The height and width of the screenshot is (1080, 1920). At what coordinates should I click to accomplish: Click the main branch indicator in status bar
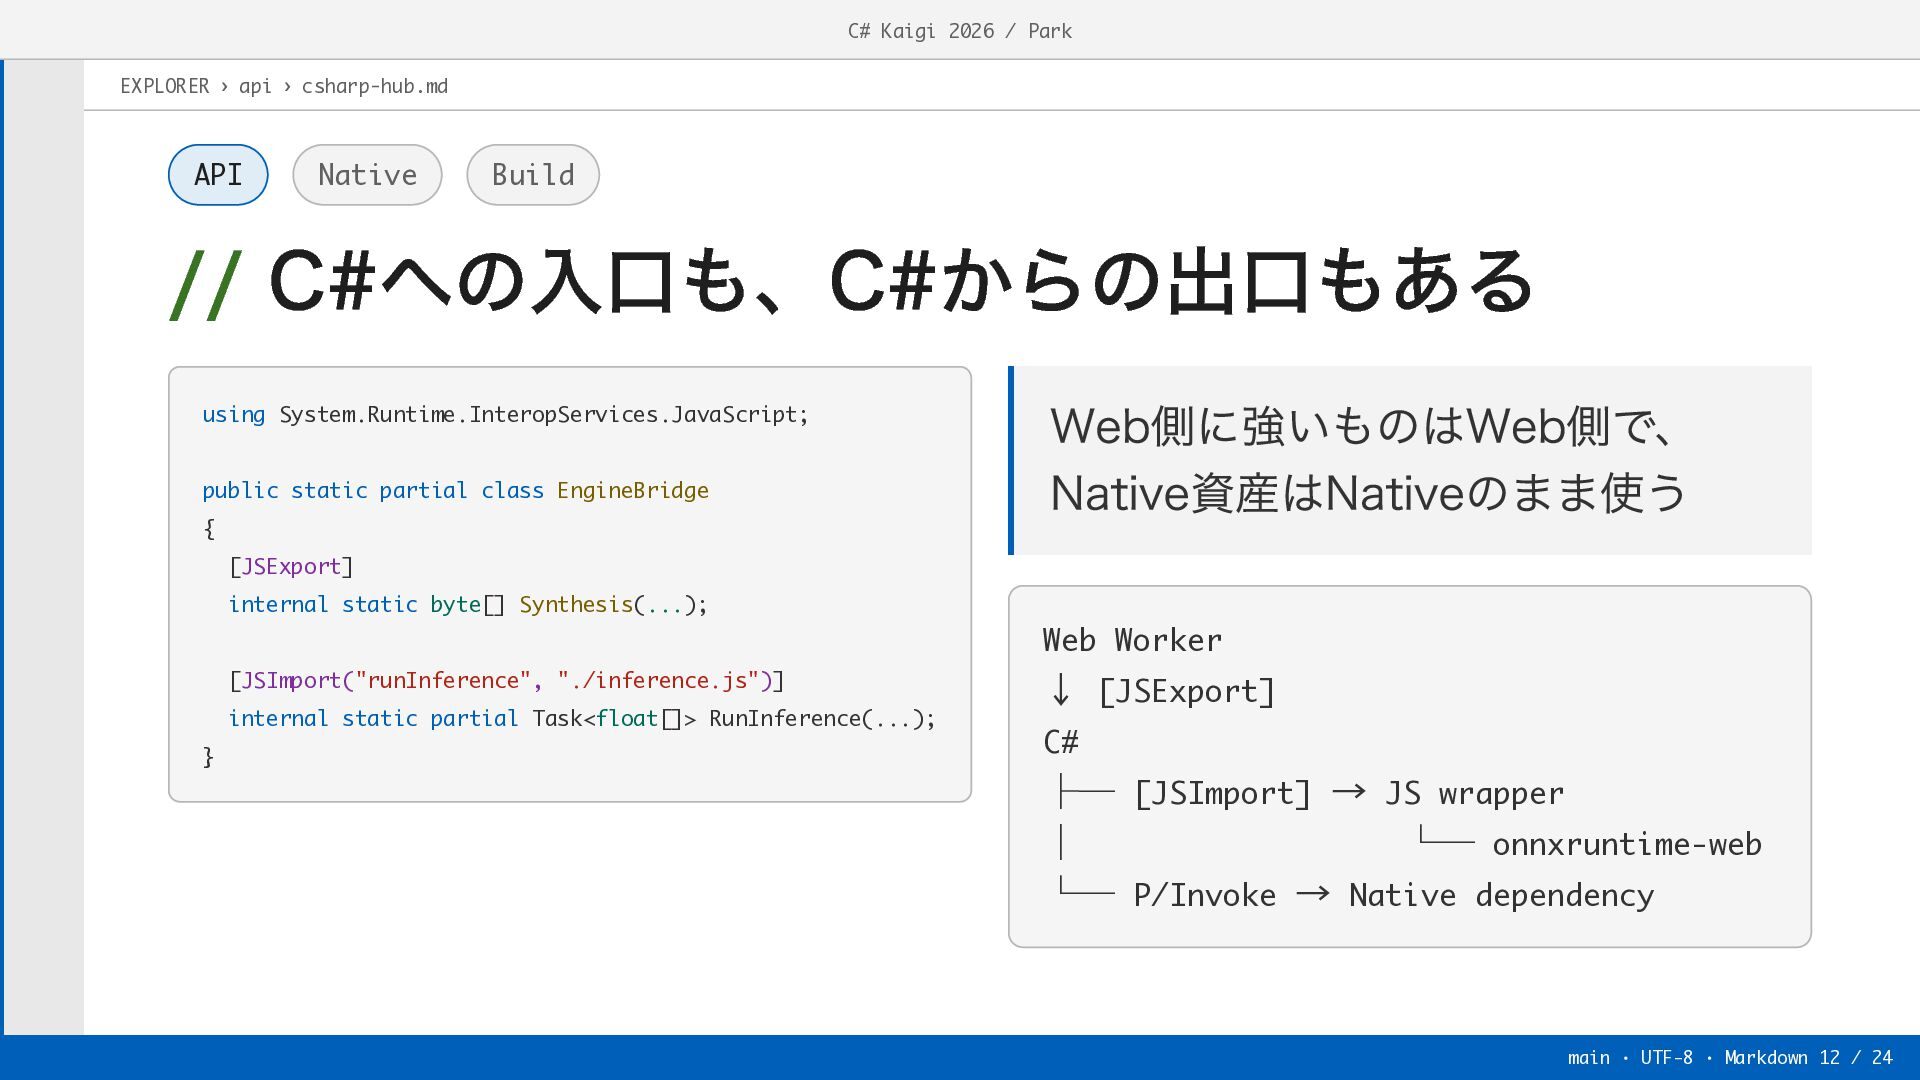pyautogui.click(x=1588, y=1058)
